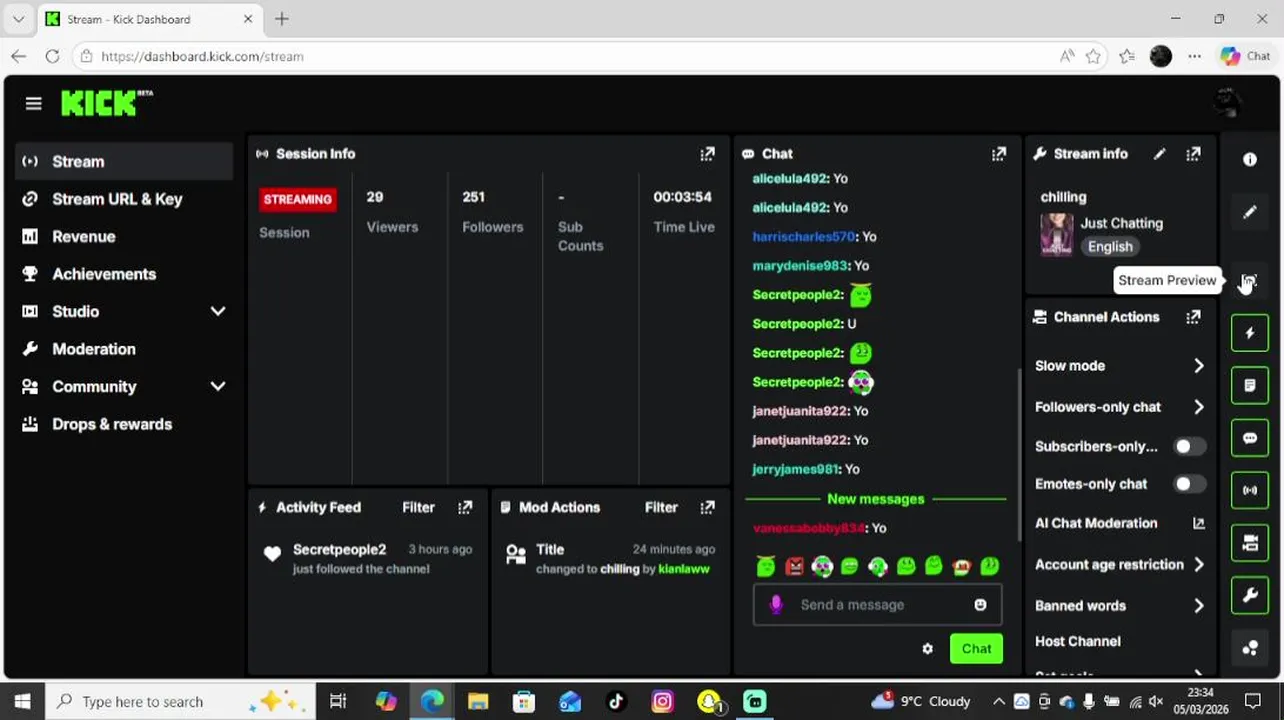Open AI Chat Moderation external link
Image resolution: width=1284 pixels, height=720 pixels.
tap(1198, 523)
